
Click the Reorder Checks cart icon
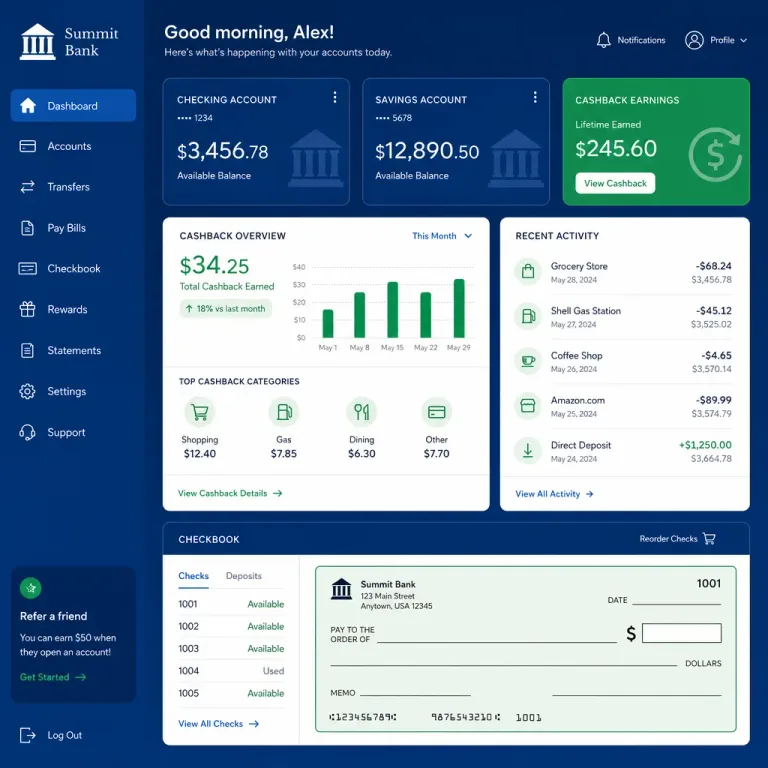pos(709,539)
